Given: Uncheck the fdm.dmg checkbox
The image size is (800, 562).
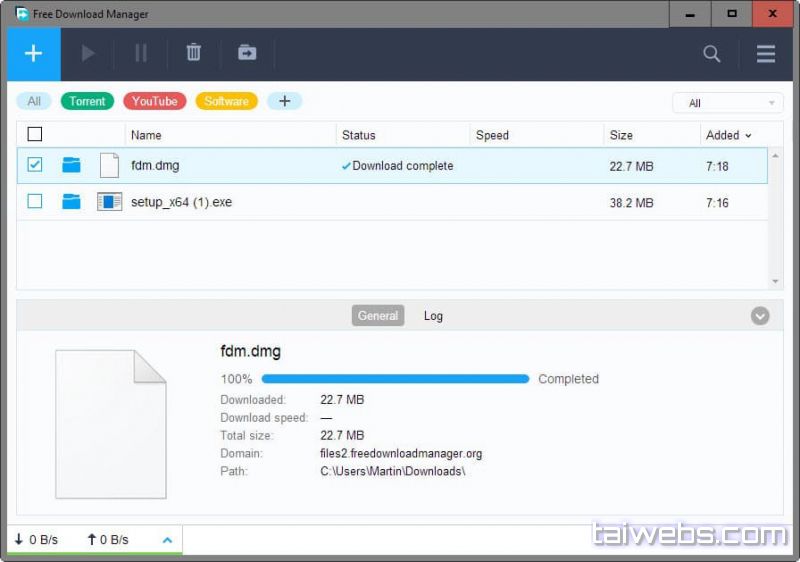Looking at the screenshot, I should 35,165.
